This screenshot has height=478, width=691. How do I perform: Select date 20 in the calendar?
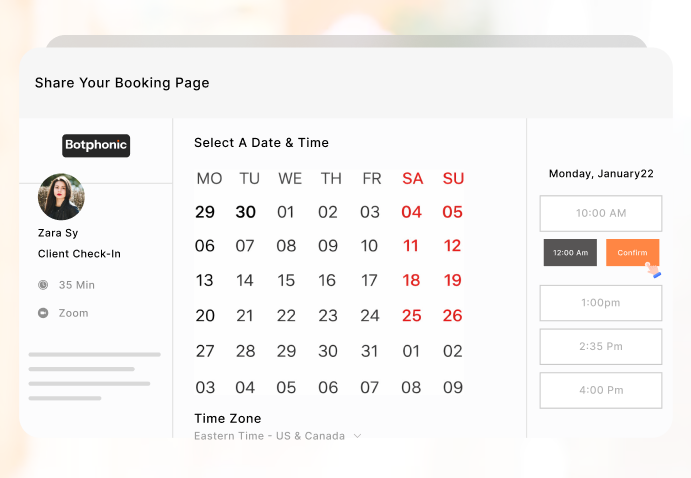click(205, 315)
